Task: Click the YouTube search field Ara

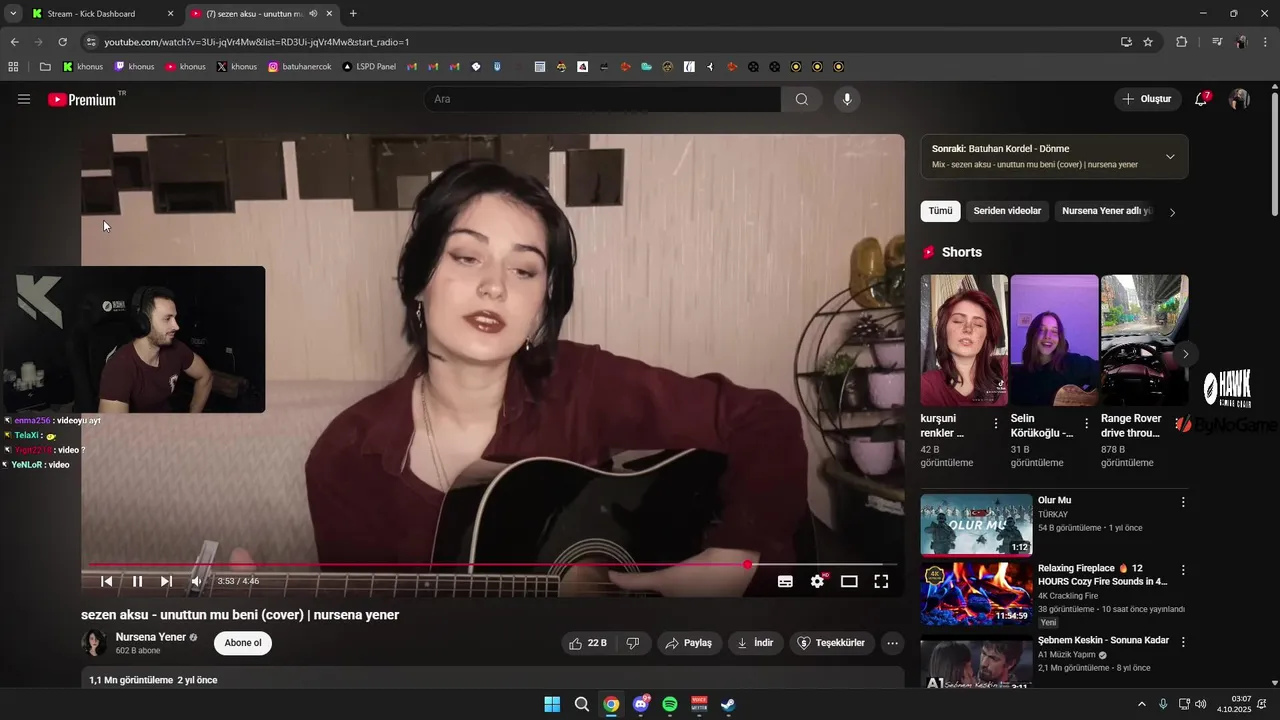Action: 603,99
